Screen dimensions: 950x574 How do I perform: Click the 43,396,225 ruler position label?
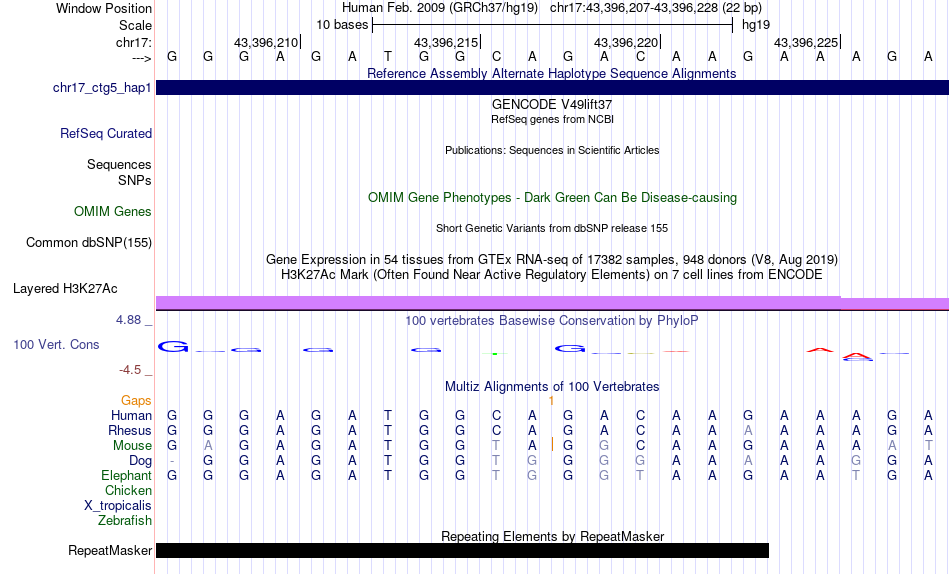806,42
